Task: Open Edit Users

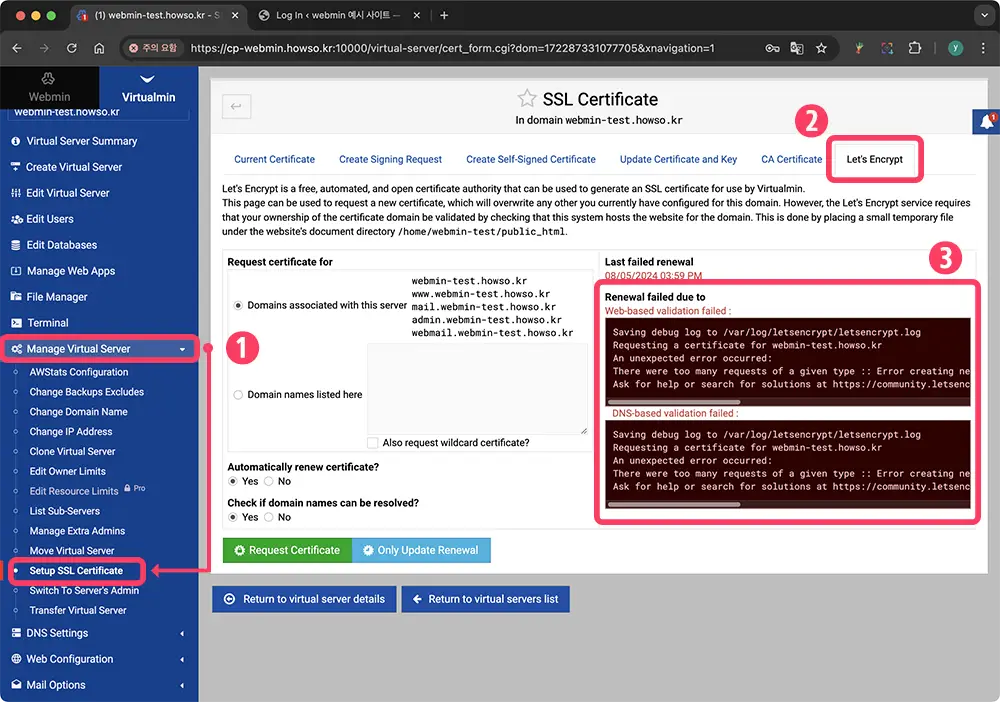Action: [x=50, y=219]
